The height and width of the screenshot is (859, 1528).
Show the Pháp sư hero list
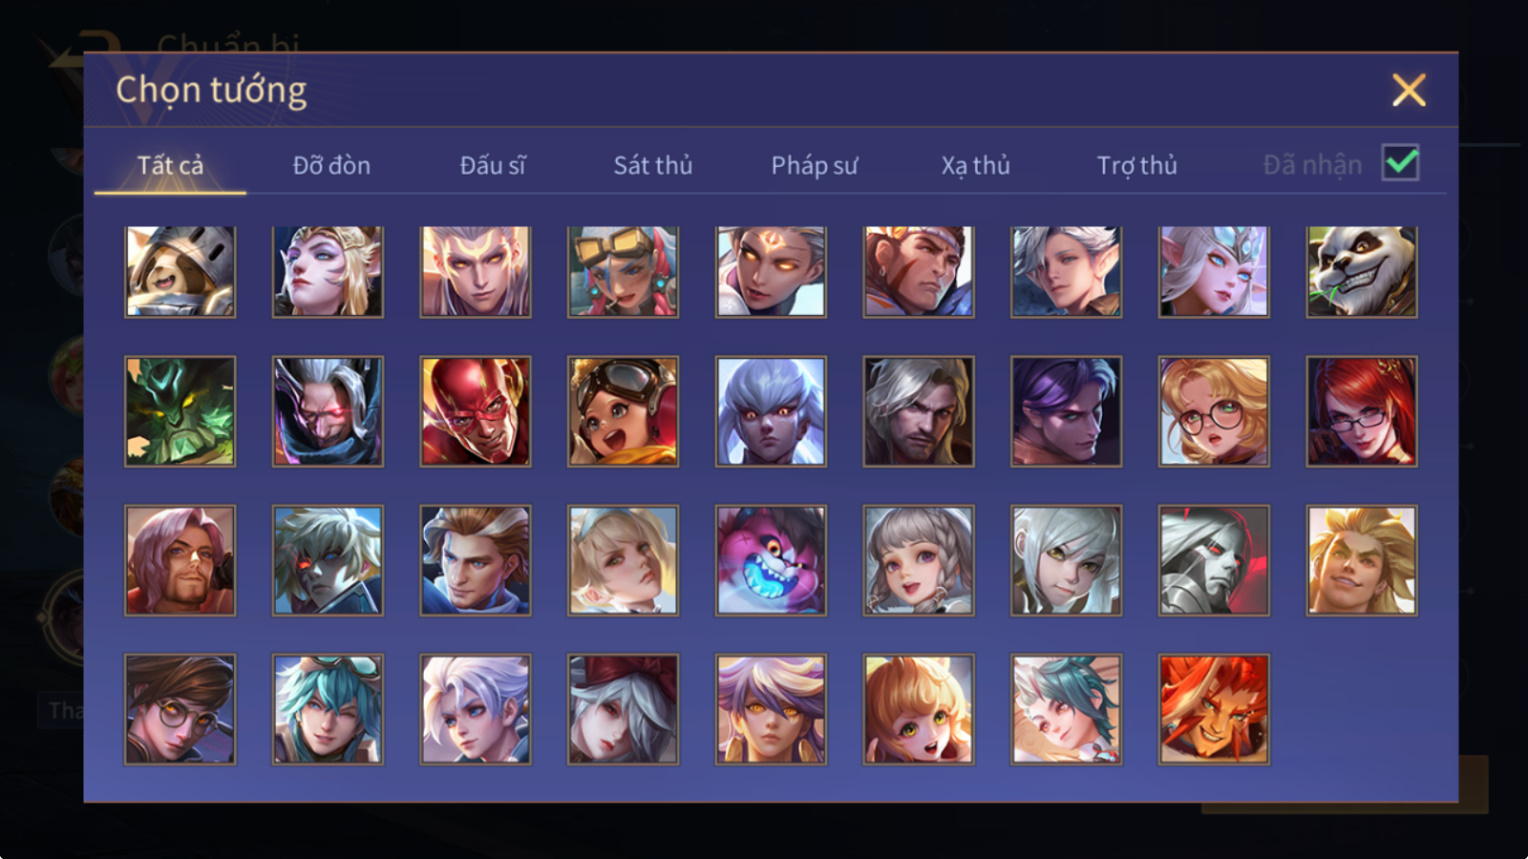[x=814, y=165]
